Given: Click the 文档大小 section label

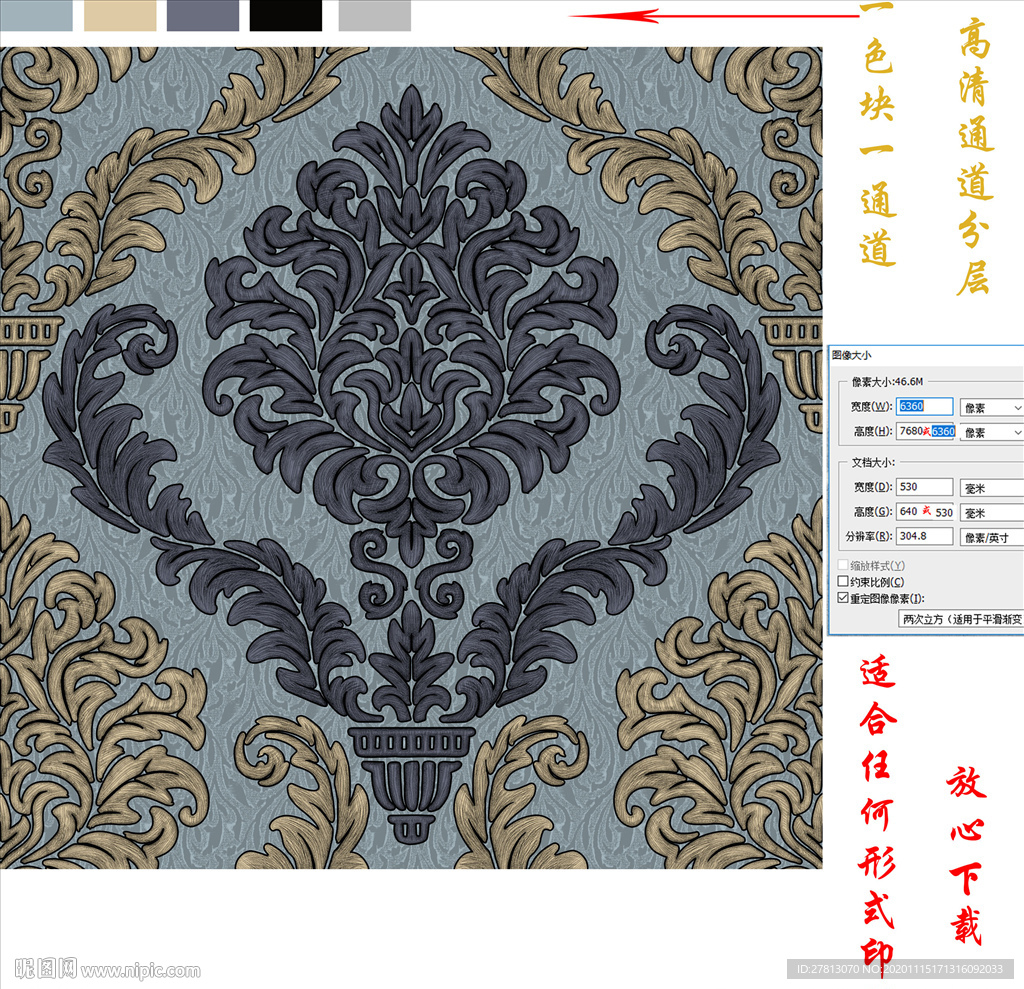Looking at the screenshot, I should [873, 462].
